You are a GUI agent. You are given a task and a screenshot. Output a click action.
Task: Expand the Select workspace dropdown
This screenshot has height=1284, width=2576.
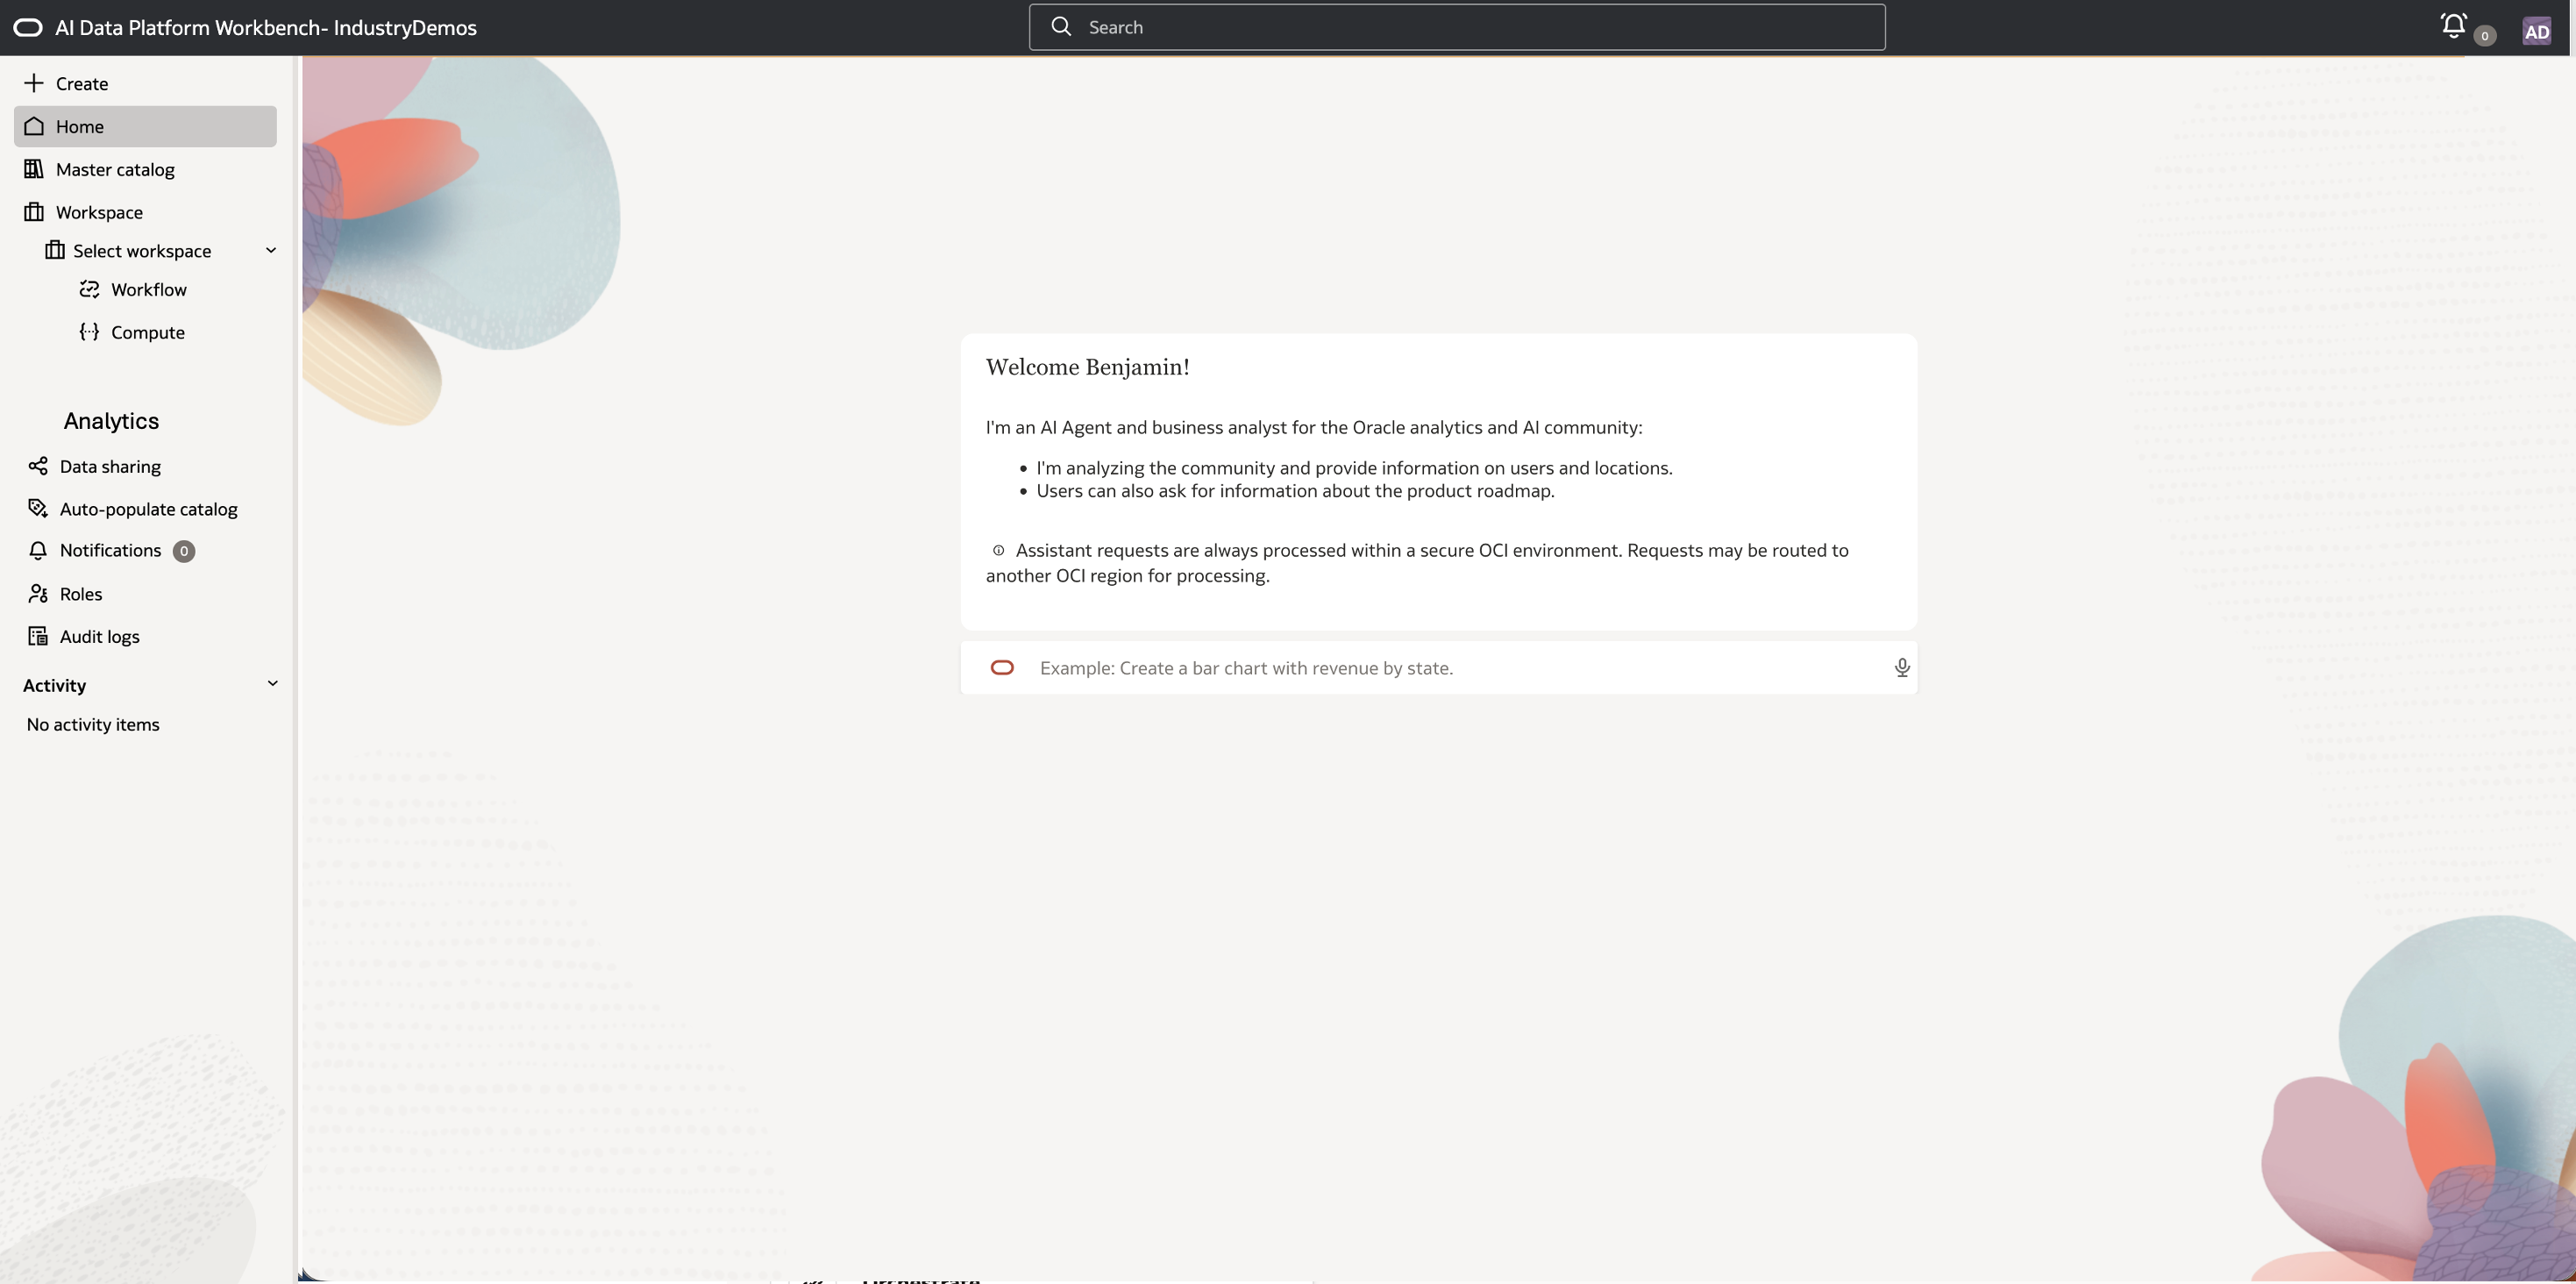(271, 250)
